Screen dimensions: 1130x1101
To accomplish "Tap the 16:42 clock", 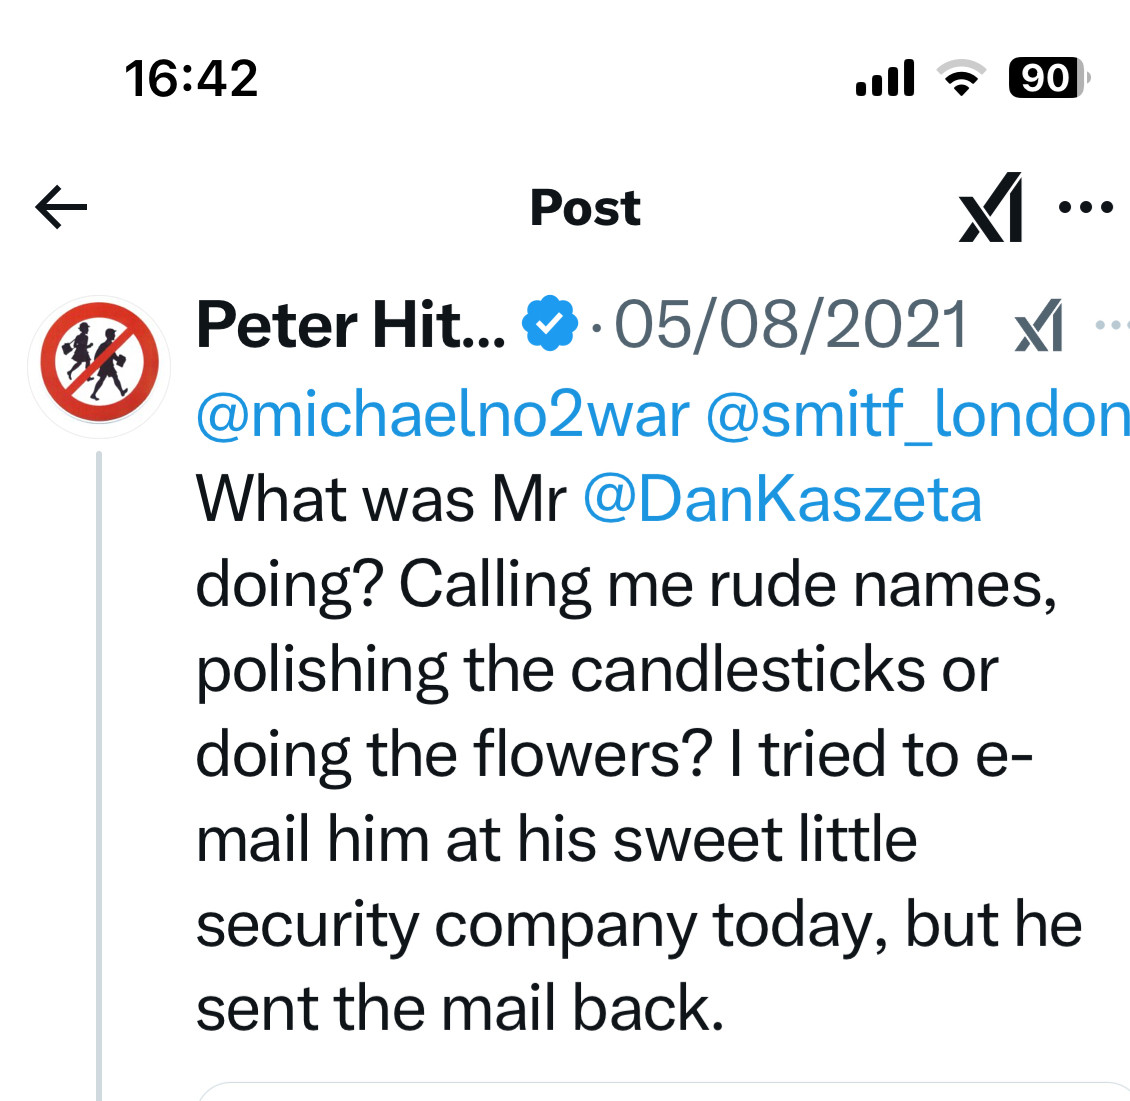I will pos(191,79).
